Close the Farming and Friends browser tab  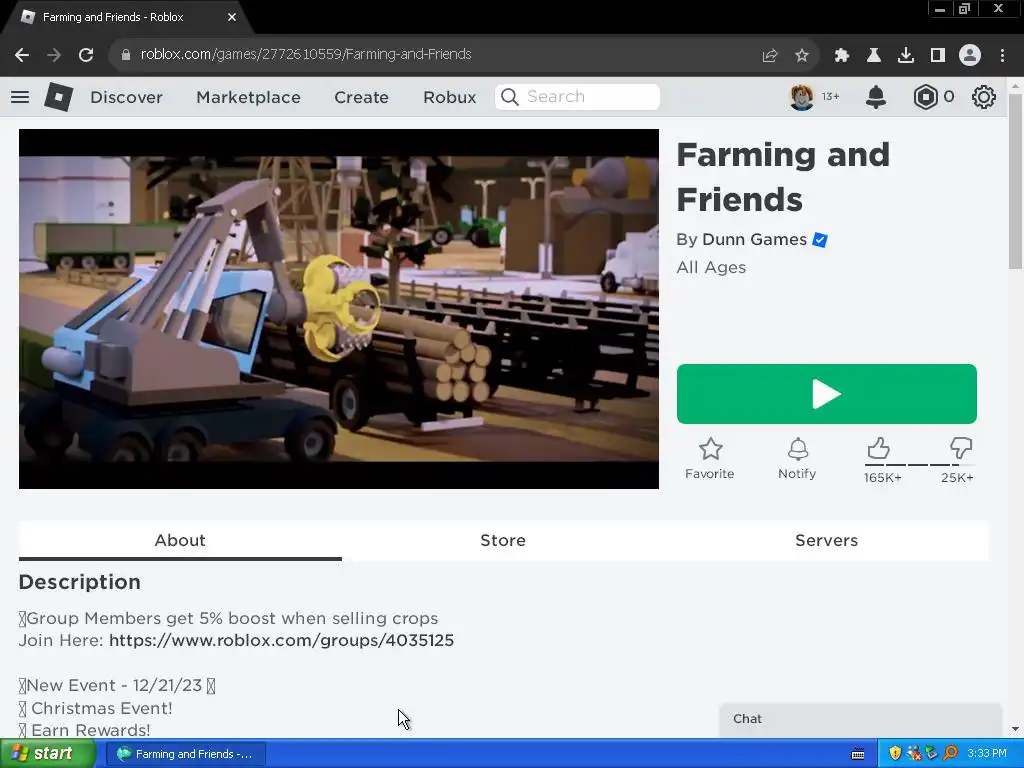point(232,17)
